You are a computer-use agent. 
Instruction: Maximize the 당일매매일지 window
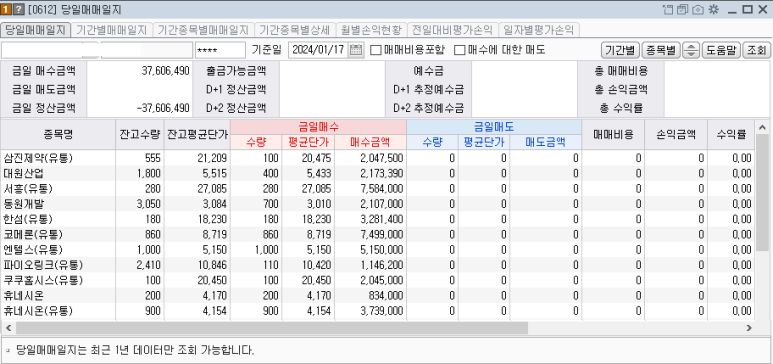[x=747, y=9]
